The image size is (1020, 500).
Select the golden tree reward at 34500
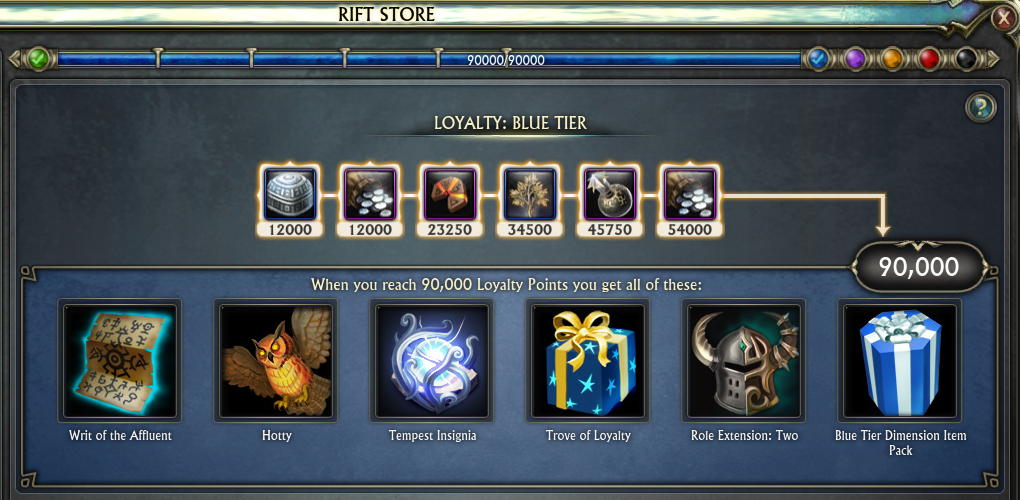tap(530, 193)
